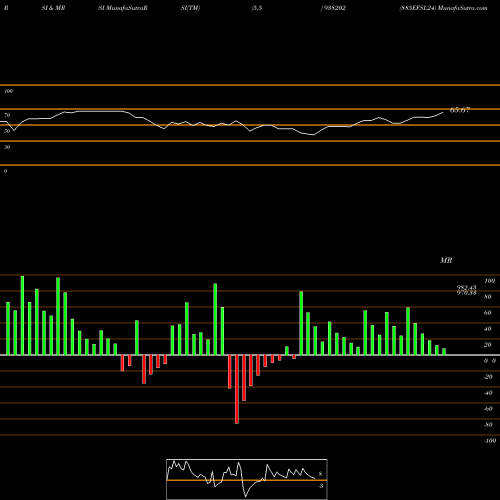Click the 'SI MunafaSutraR' header text
Viewport: 500px width, 500px height.
click(x=123, y=8)
